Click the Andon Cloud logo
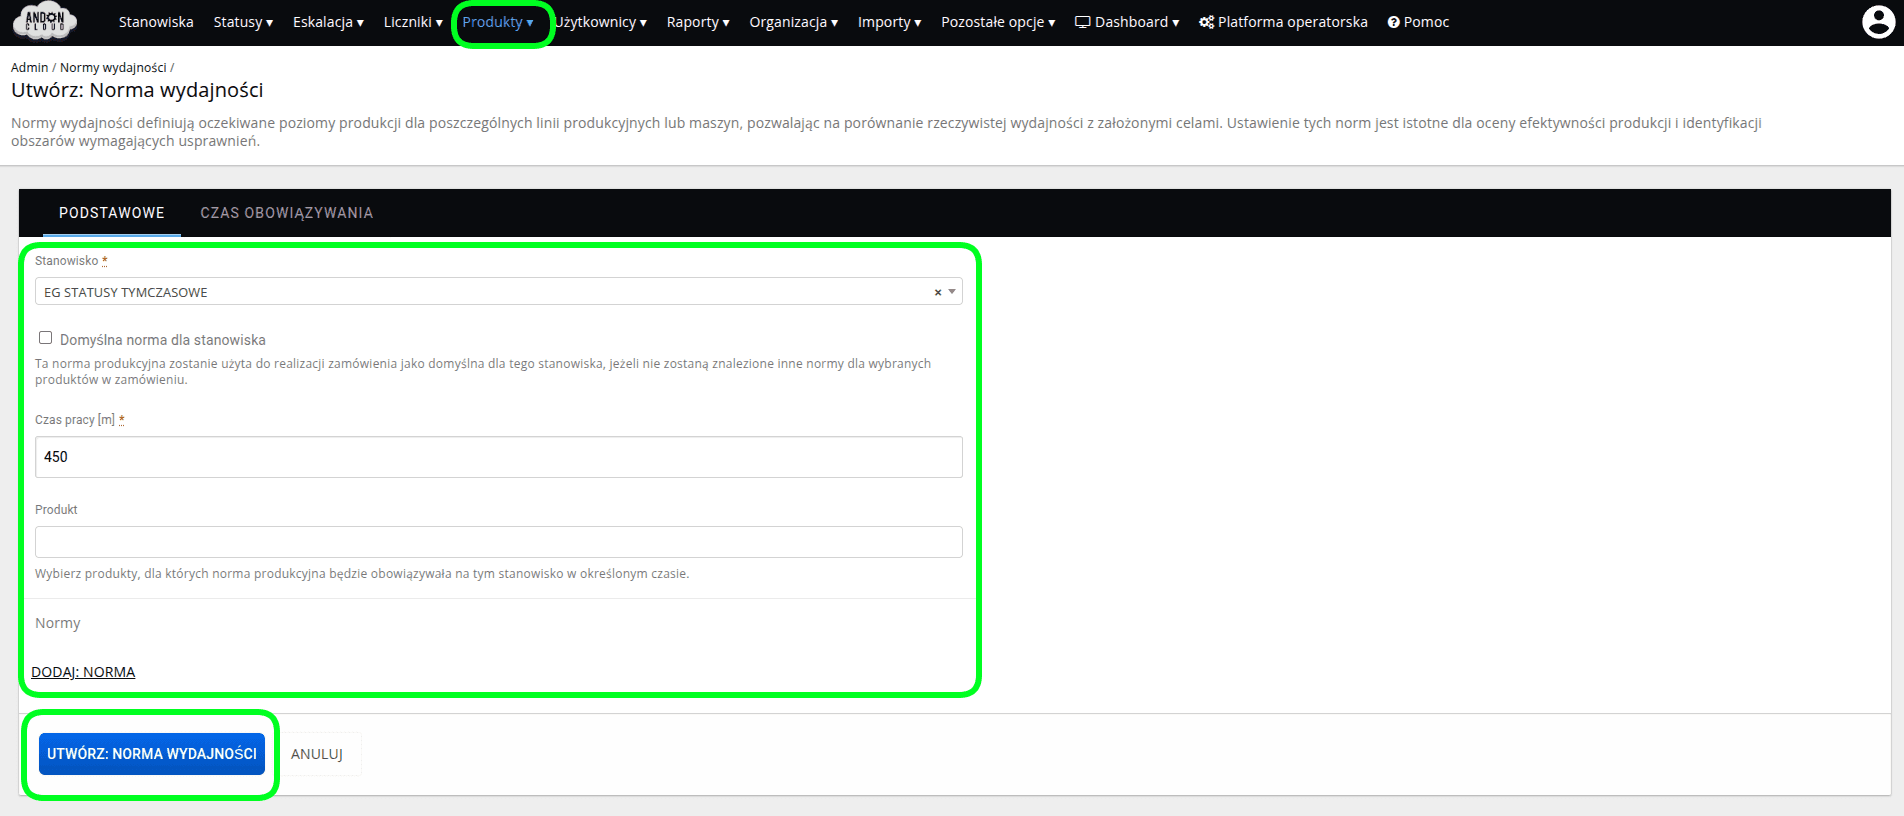 pos(45,22)
